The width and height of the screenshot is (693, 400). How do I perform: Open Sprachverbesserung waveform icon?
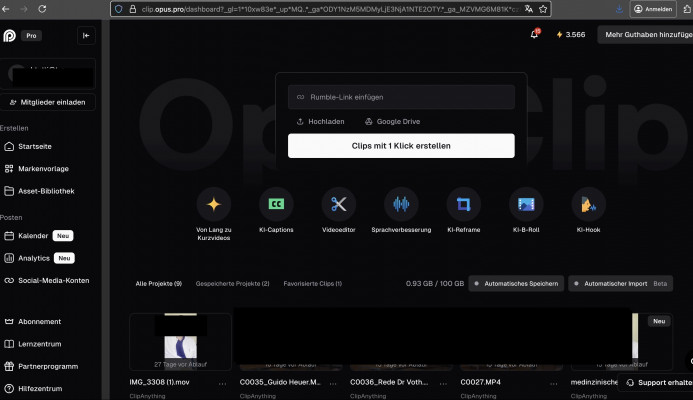coord(401,204)
